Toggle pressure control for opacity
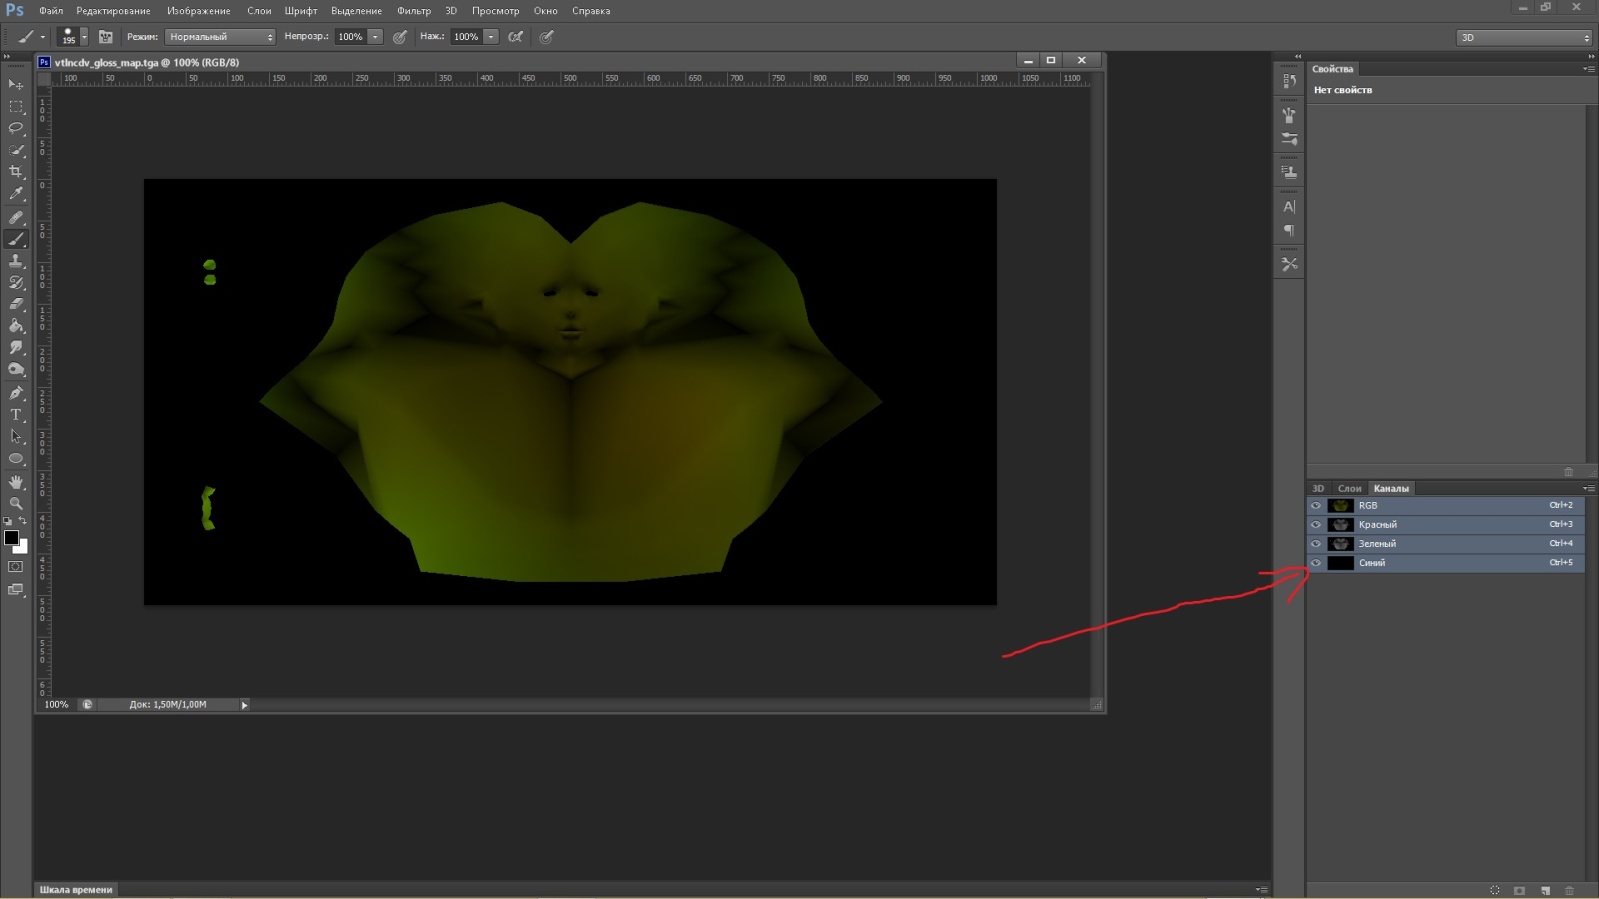This screenshot has height=899, width=1599. click(399, 37)
